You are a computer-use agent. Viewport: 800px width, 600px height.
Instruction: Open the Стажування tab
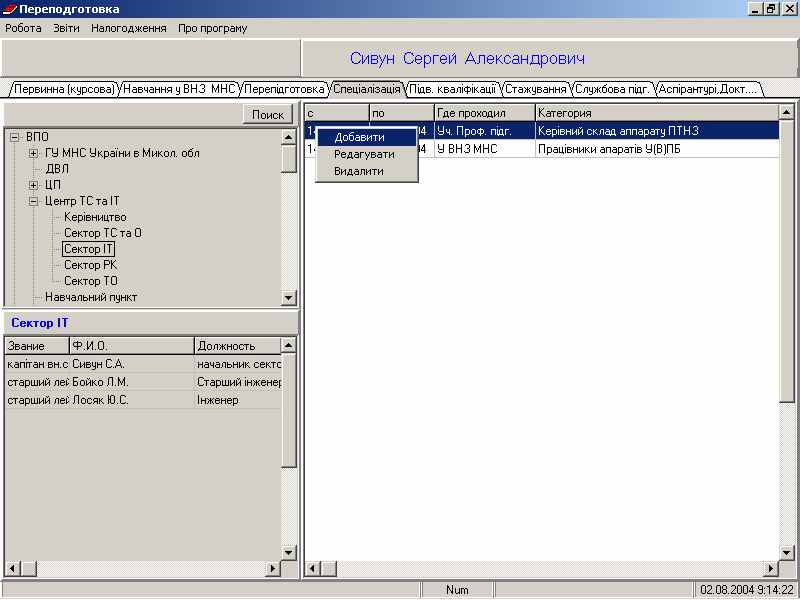point(536,89)
